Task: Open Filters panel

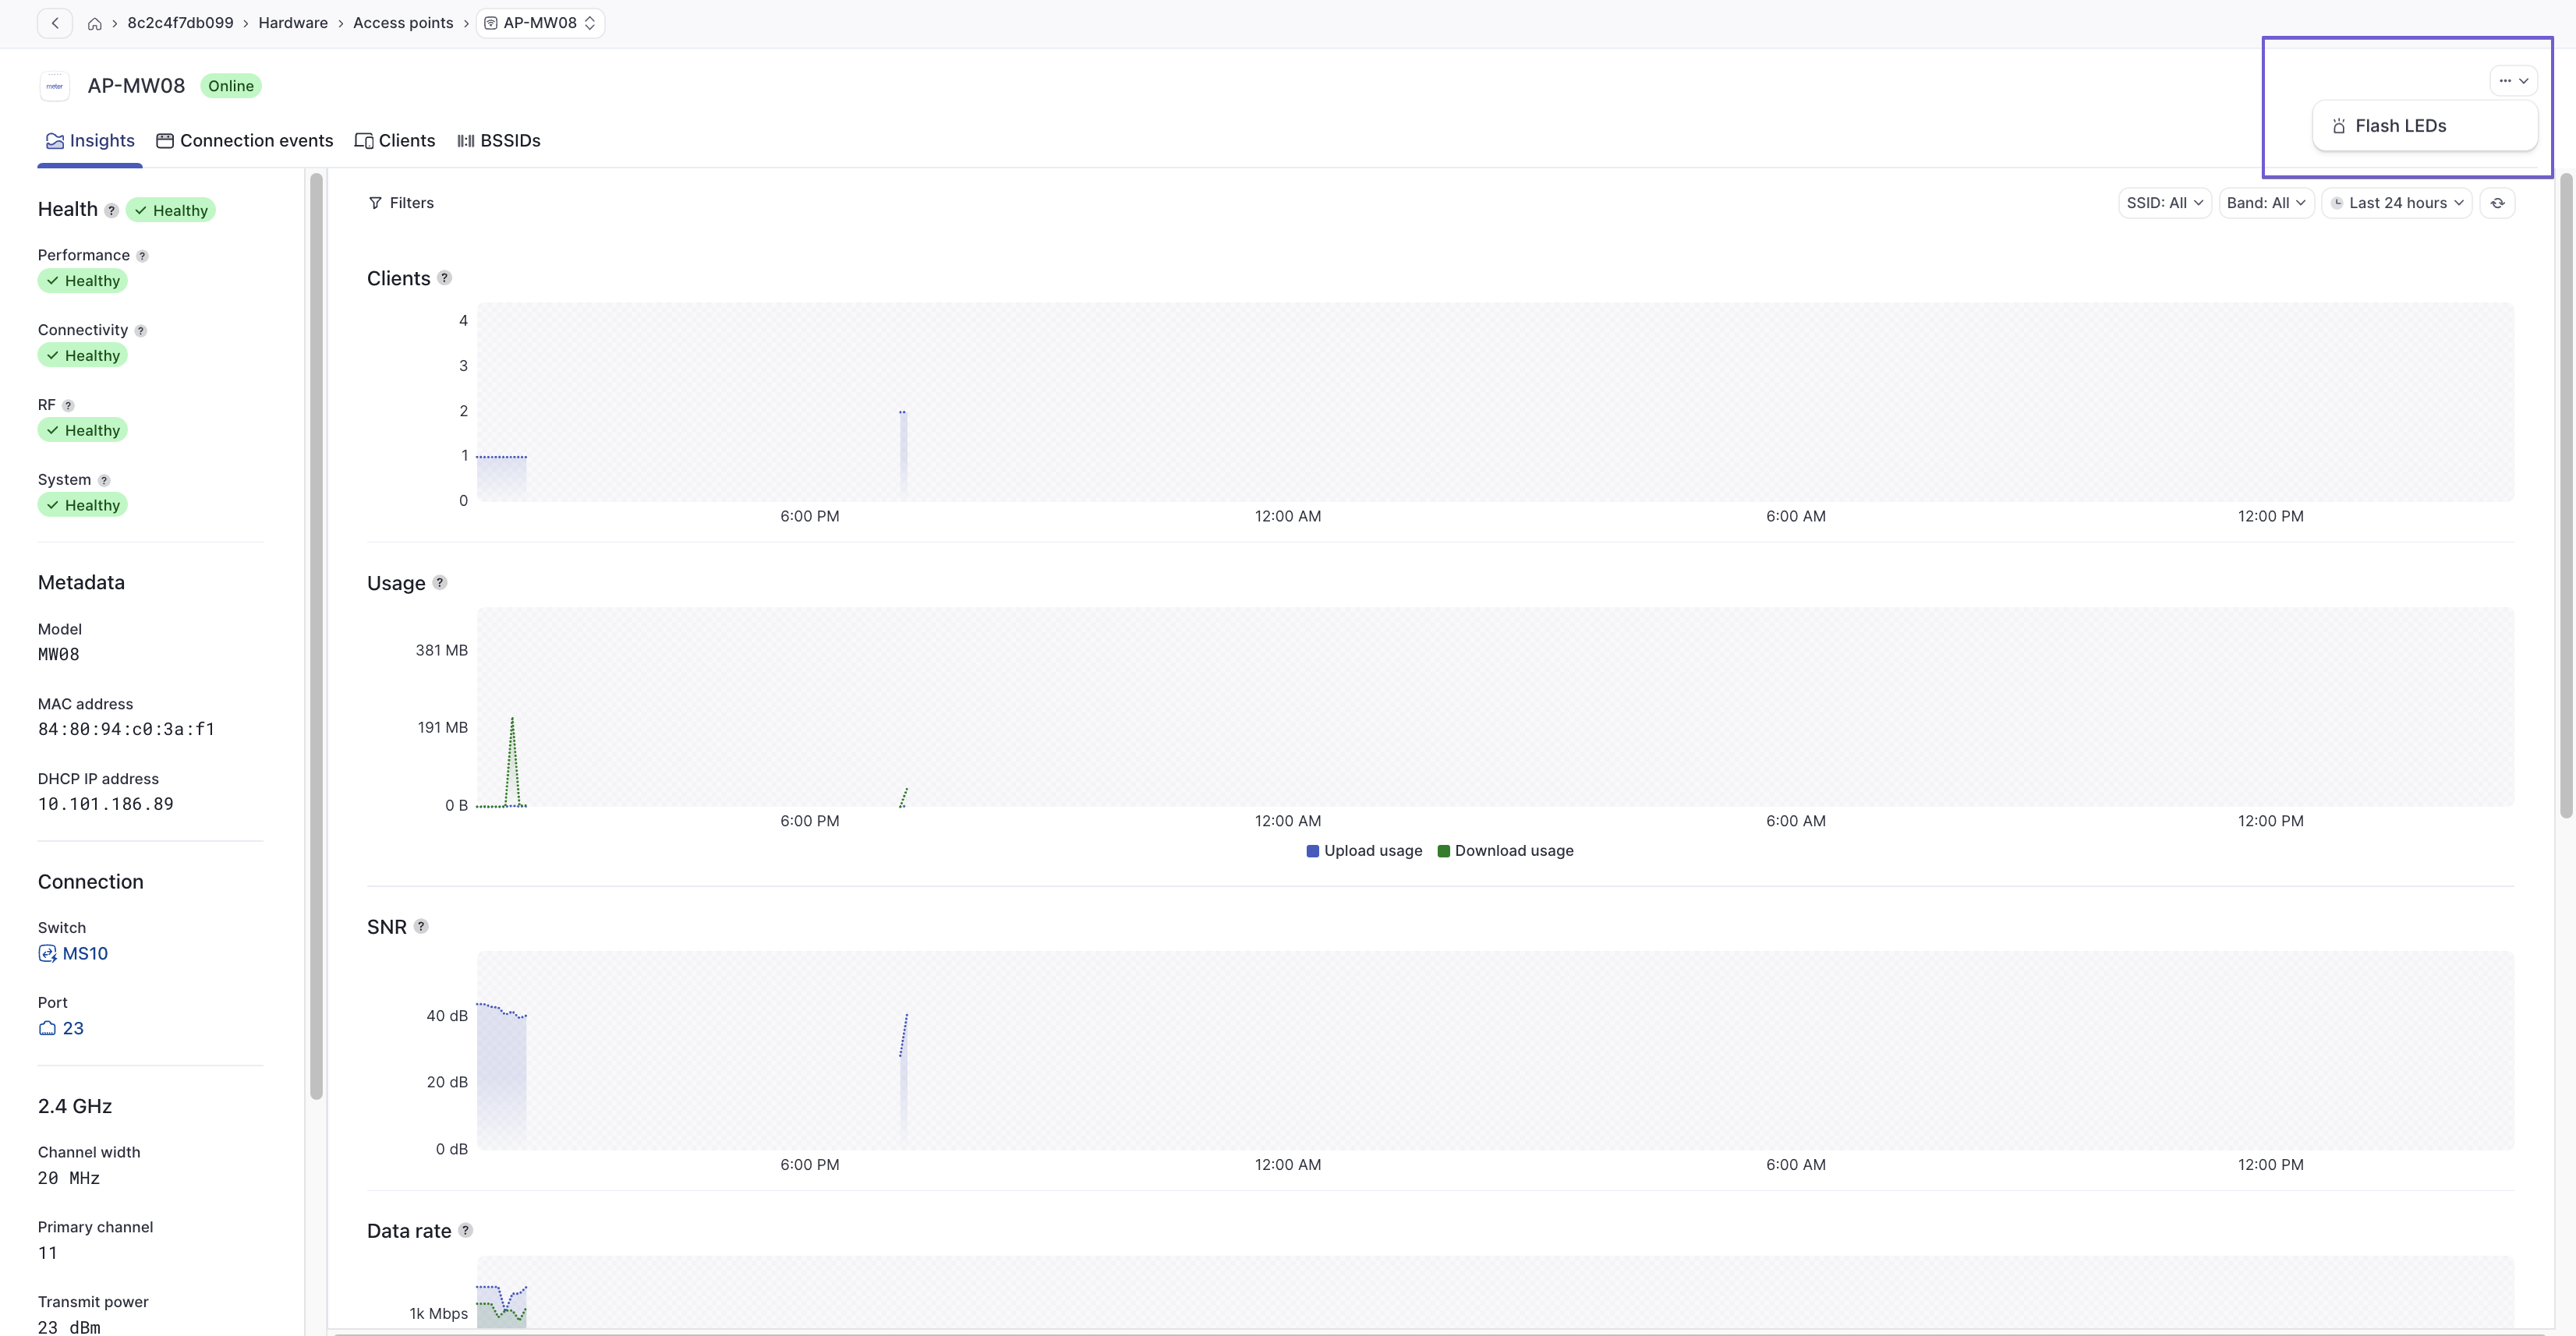Action: pos(401,203)
